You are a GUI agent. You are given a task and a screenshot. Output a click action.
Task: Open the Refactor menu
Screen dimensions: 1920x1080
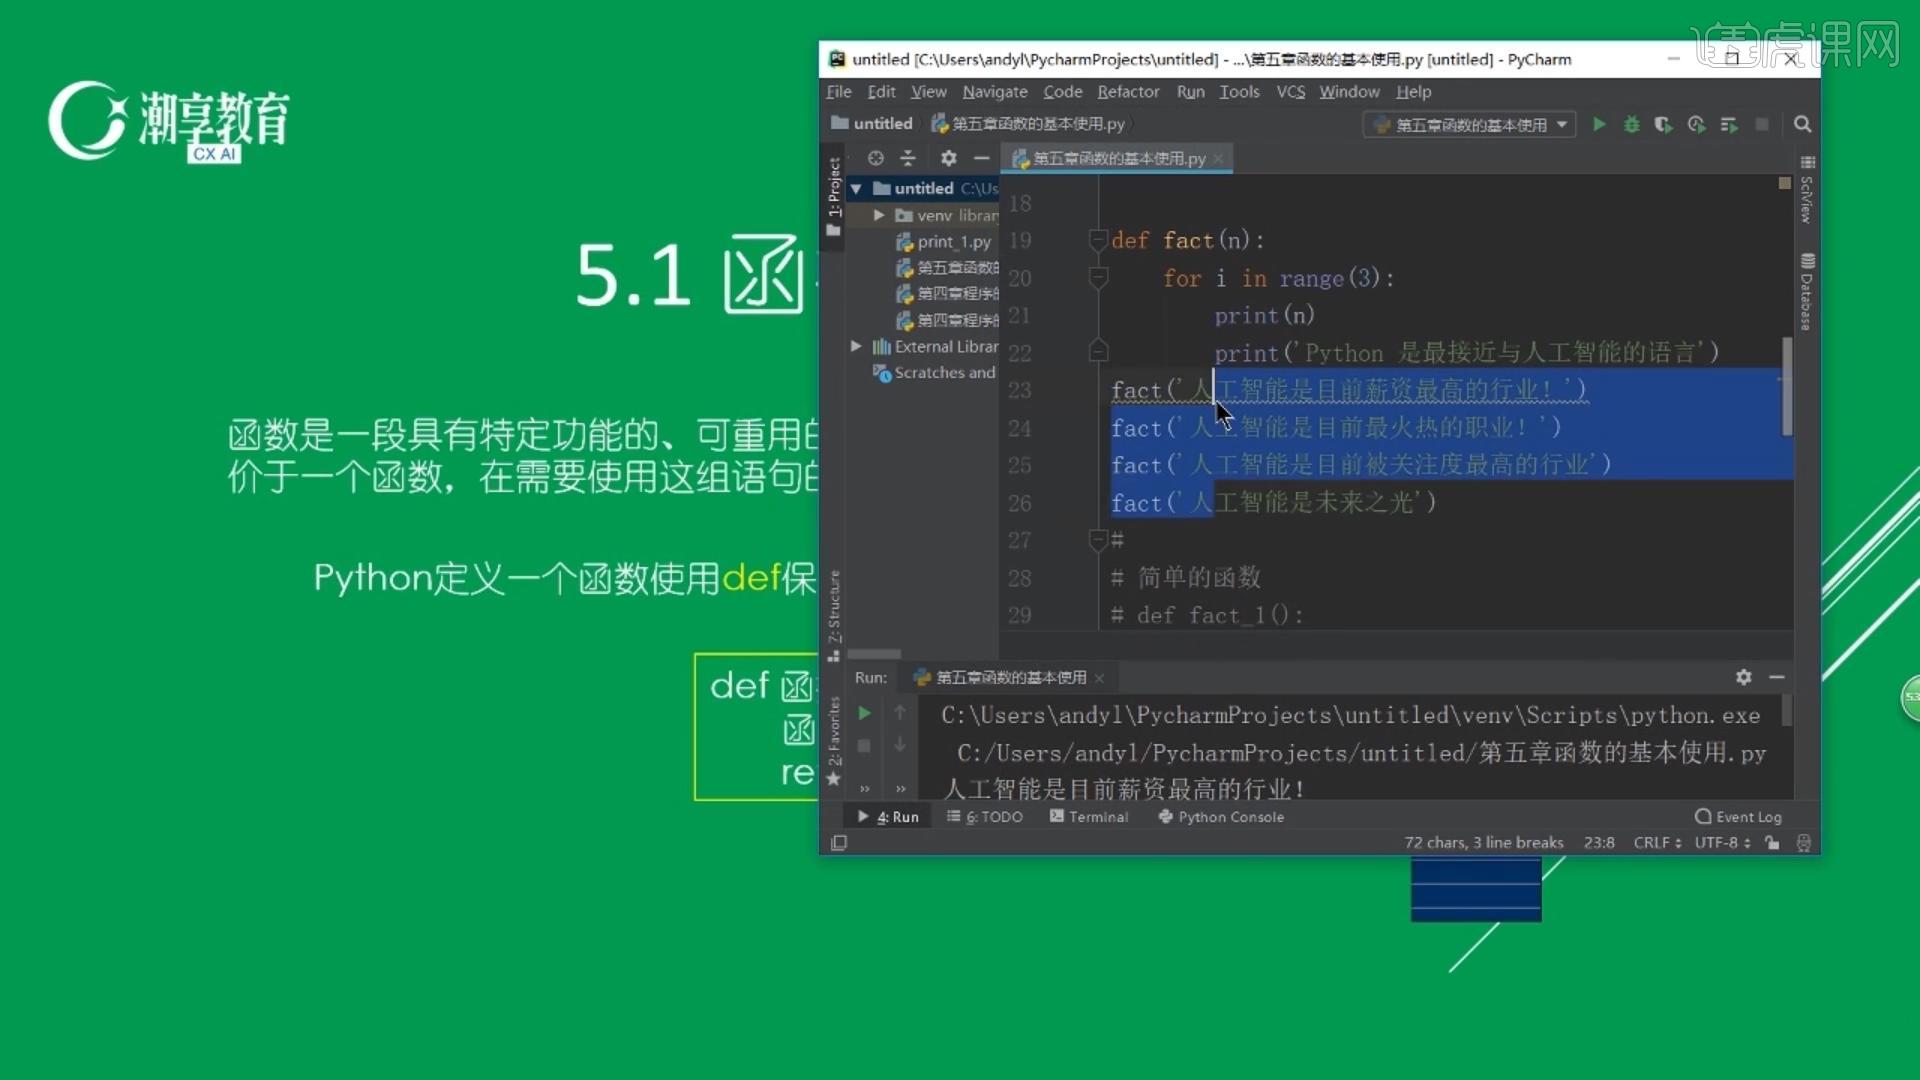[1127, 91]
